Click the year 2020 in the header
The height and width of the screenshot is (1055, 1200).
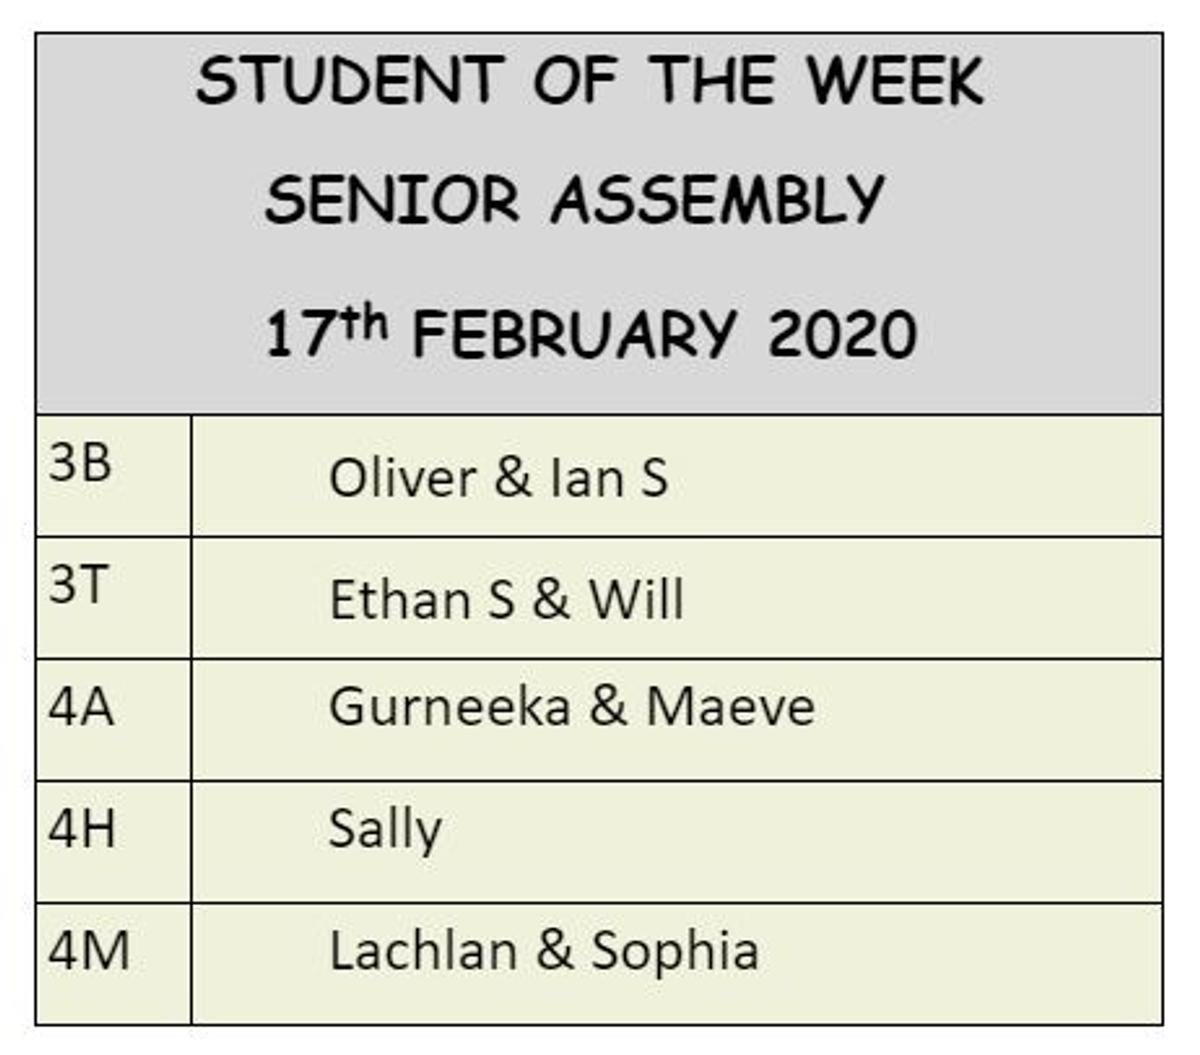(x=842, y=335)
